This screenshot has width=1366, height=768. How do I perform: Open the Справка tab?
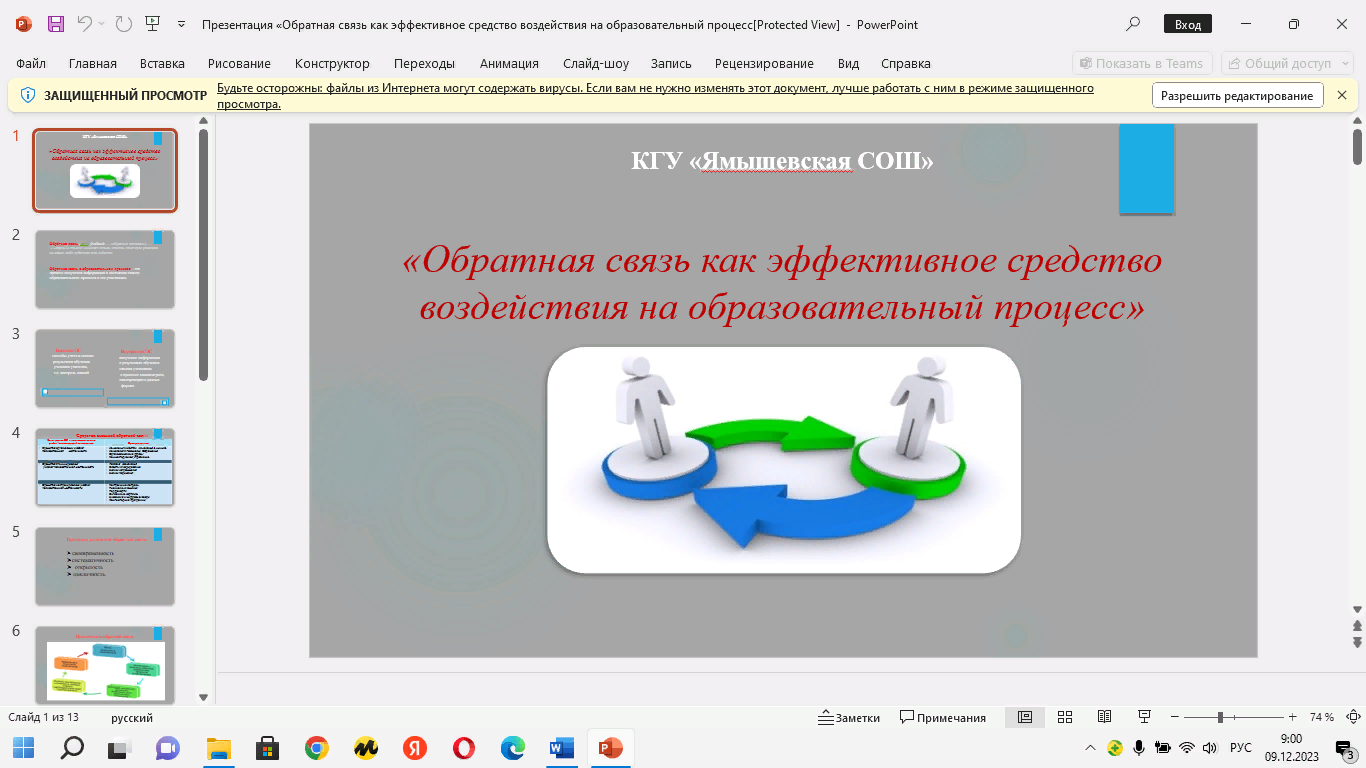coord(906,63)
